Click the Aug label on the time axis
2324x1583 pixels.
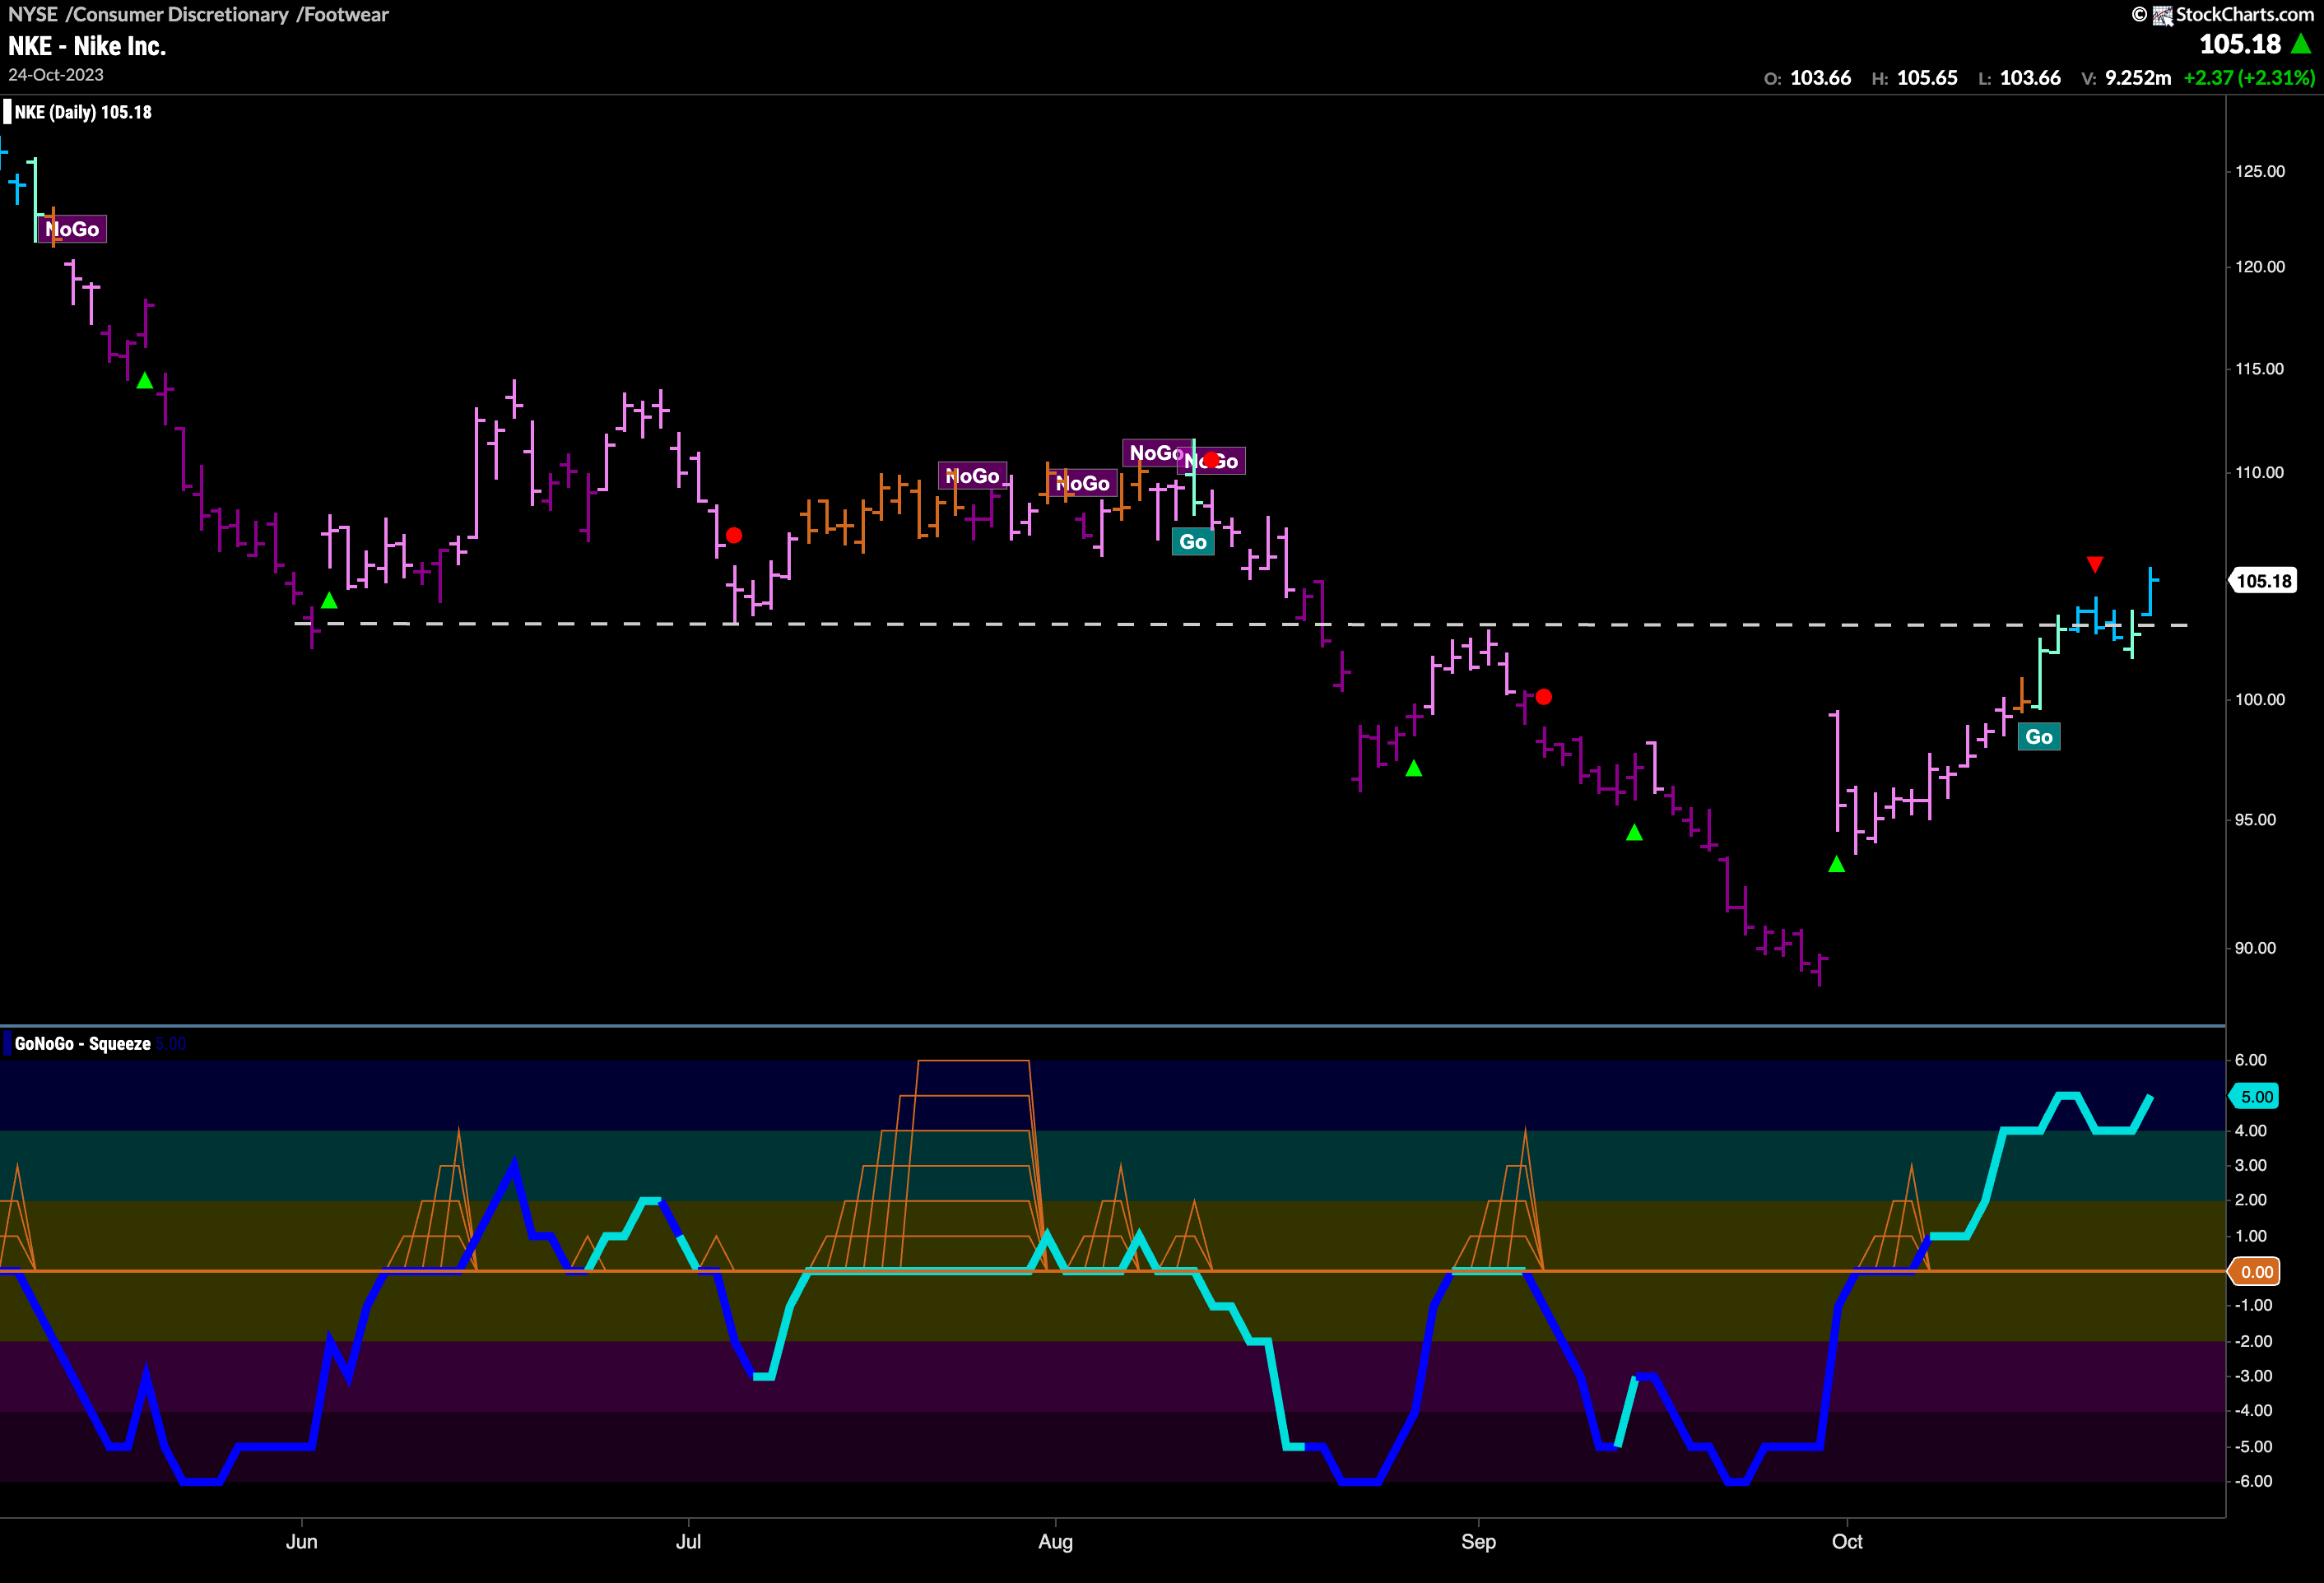pyautogui.click(x=1055, y=1541)
